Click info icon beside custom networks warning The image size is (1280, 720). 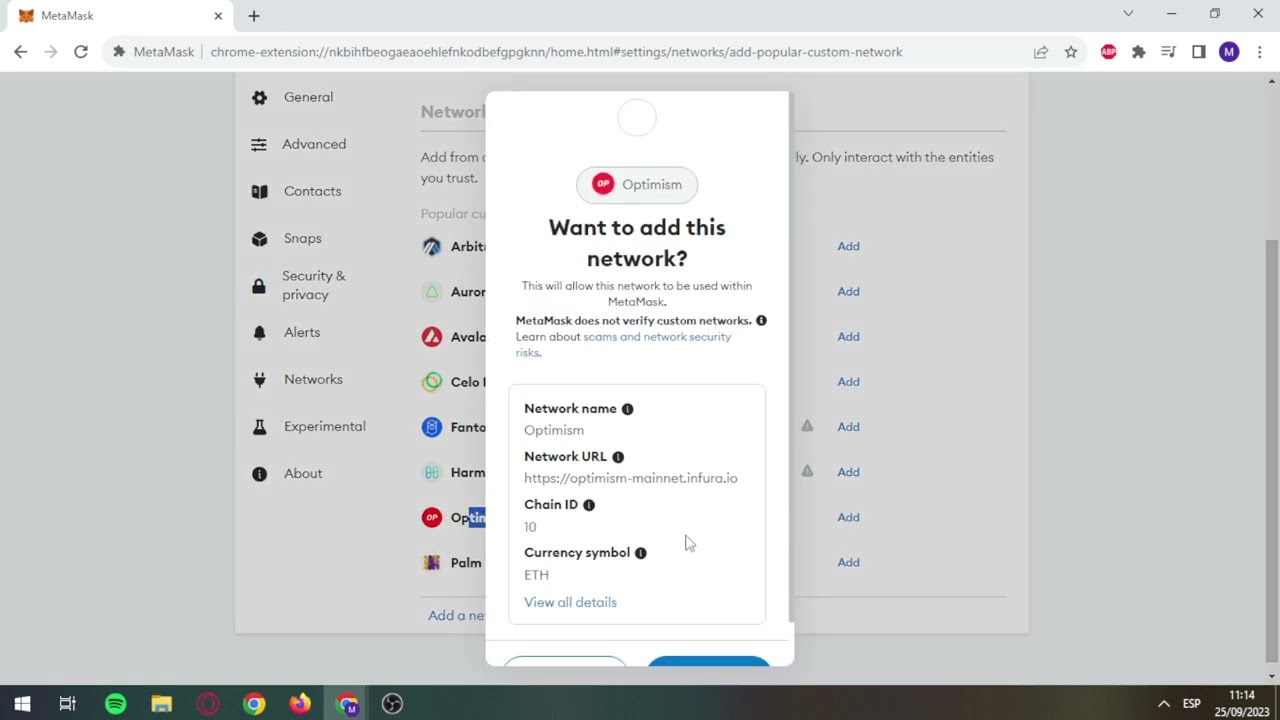(x=761, y=320)
